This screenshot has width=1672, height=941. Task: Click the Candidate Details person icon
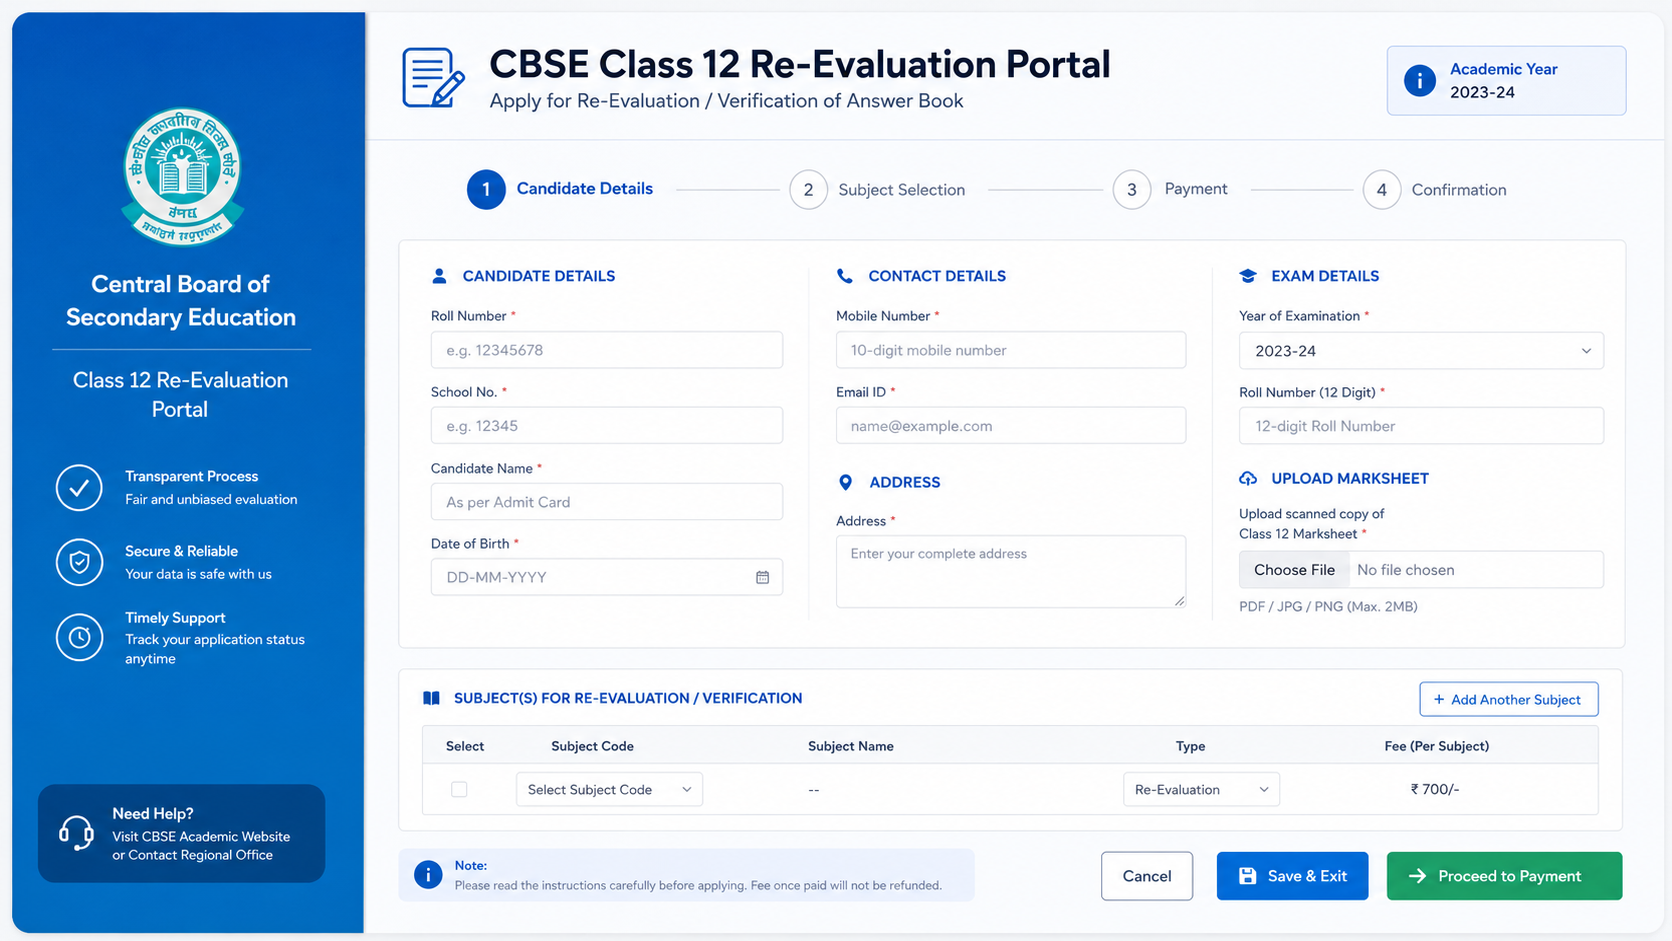click(439, 276)
